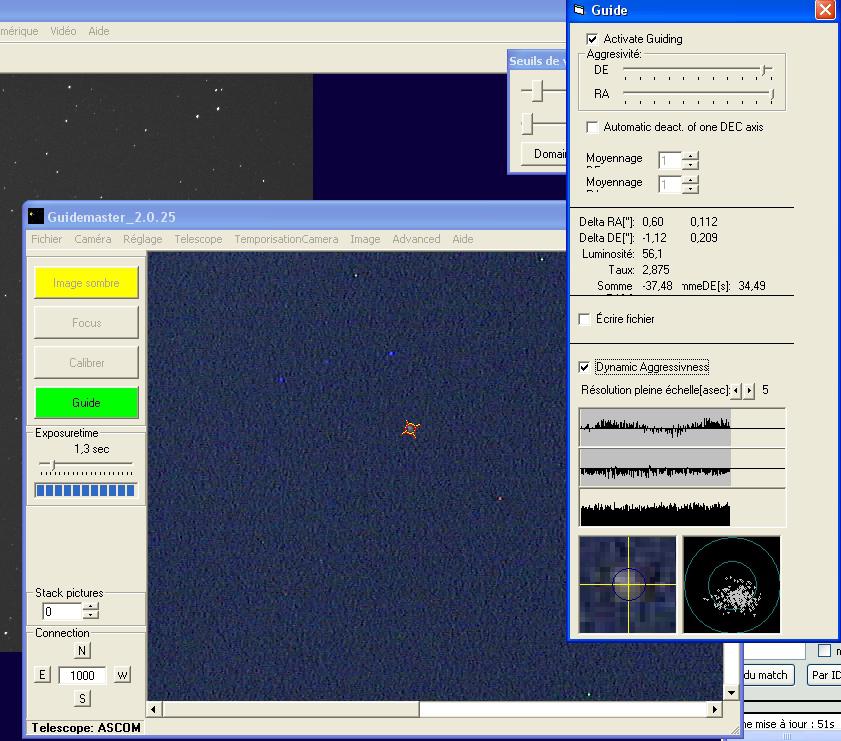Toggle Écrire fichier checkbox
The width and height of the screenshot is (841, 741).
click(x=585, y=319)
